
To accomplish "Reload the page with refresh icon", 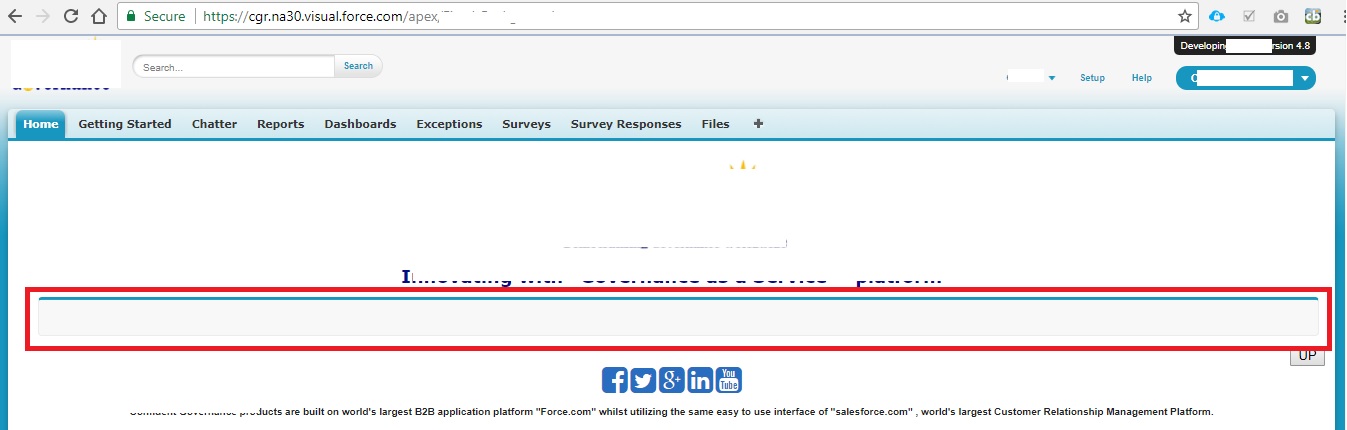I will point(71,16).
